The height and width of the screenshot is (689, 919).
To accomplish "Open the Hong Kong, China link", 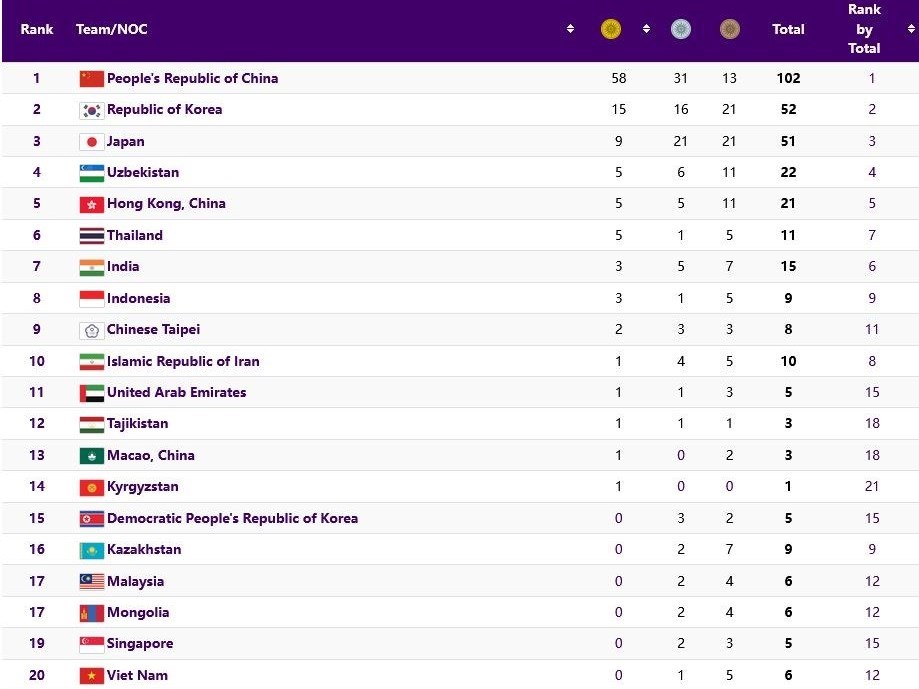I will [166, 204].
